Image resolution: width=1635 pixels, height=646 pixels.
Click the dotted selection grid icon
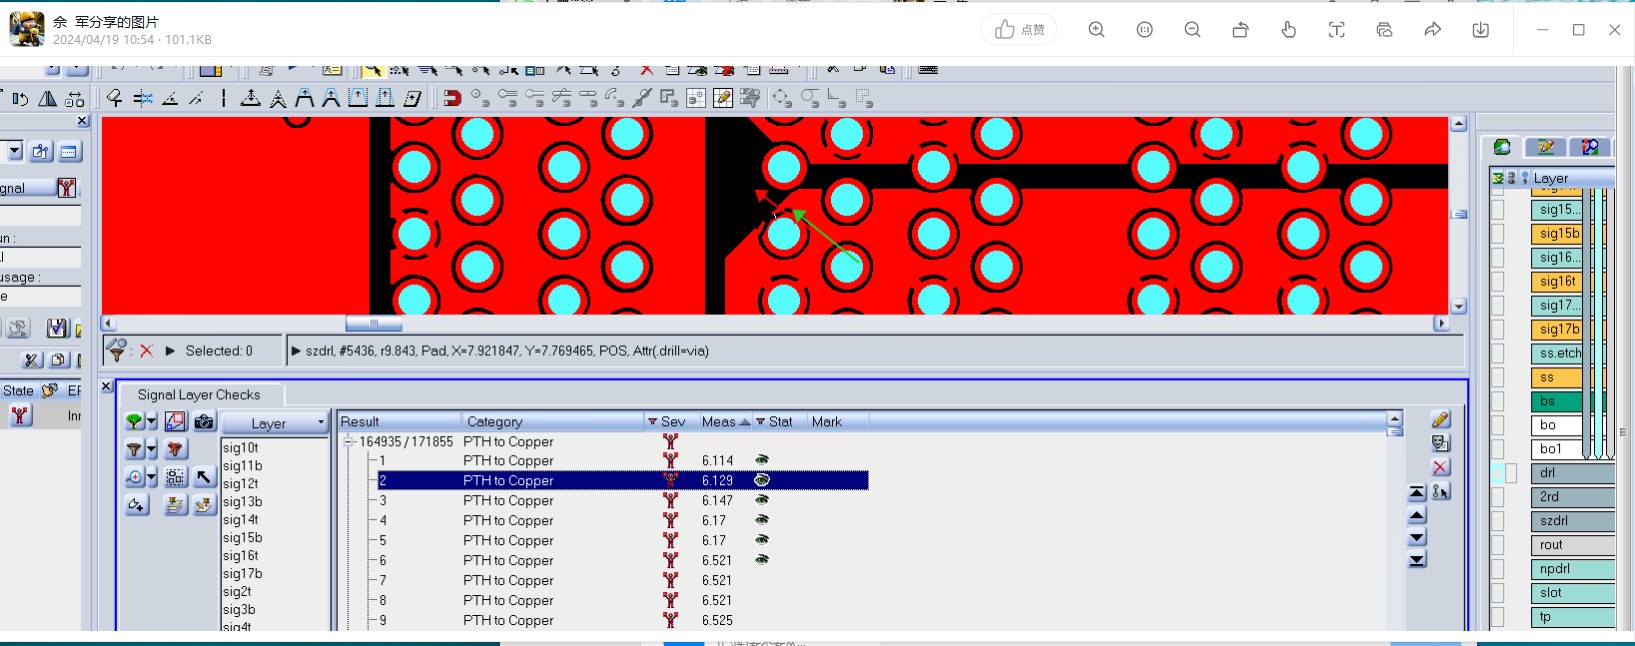pyautogui.click(x=175, y=477)
